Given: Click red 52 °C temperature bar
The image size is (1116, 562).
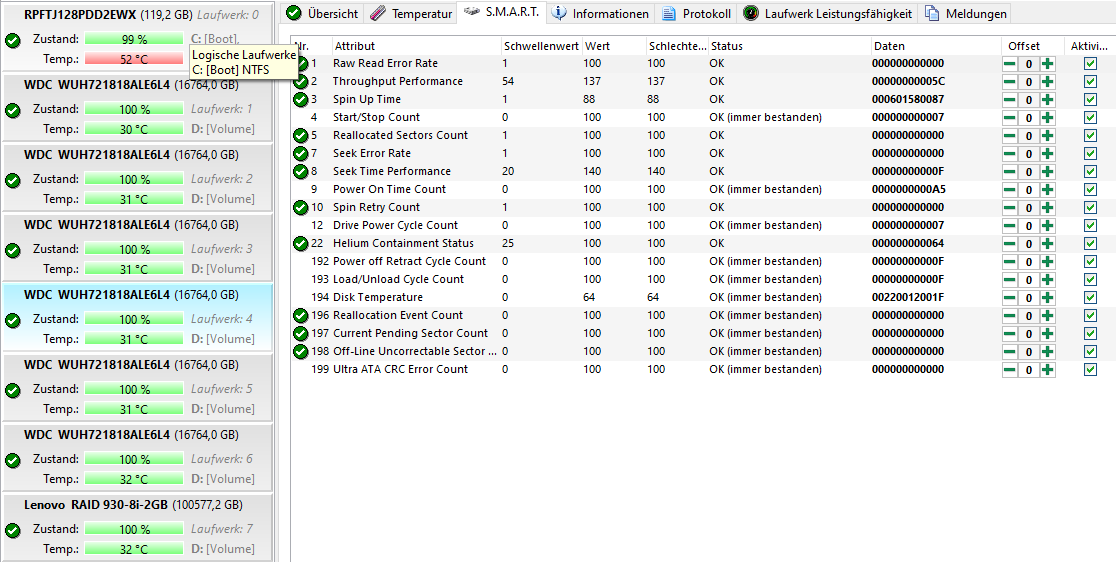Looking at the screenshot, I should click(134, 60).
